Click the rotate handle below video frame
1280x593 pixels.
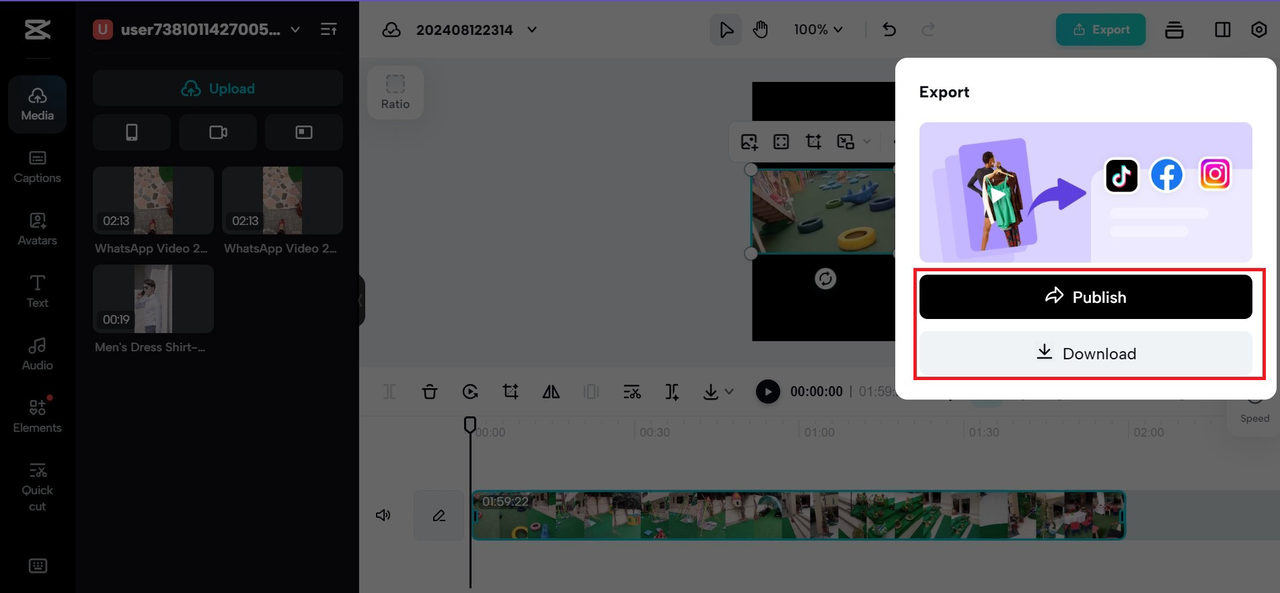coord(825,279)
